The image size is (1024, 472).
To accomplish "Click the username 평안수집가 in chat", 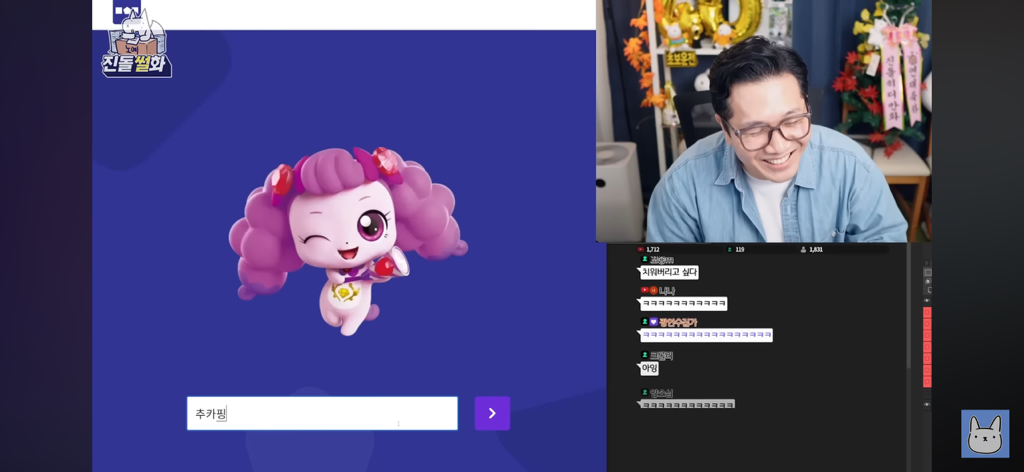I will click(678, 322).
